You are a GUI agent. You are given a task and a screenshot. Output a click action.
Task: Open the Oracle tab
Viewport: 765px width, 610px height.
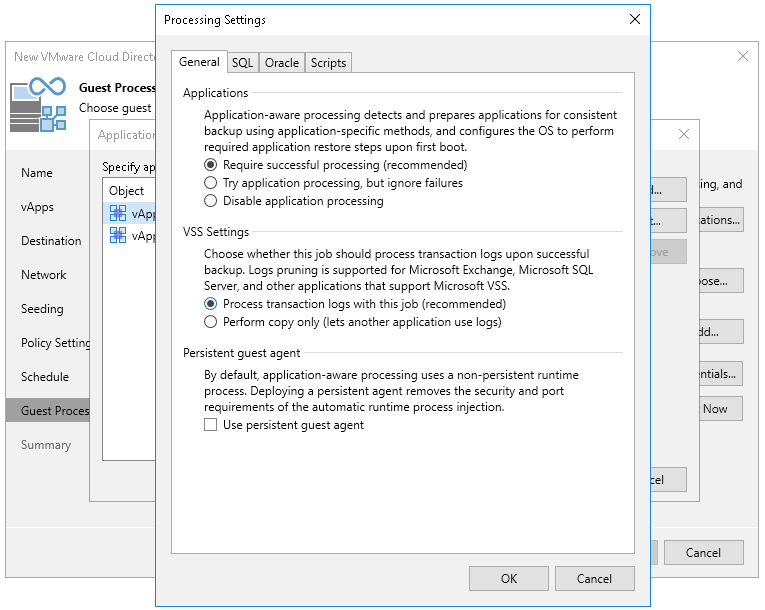282,63
